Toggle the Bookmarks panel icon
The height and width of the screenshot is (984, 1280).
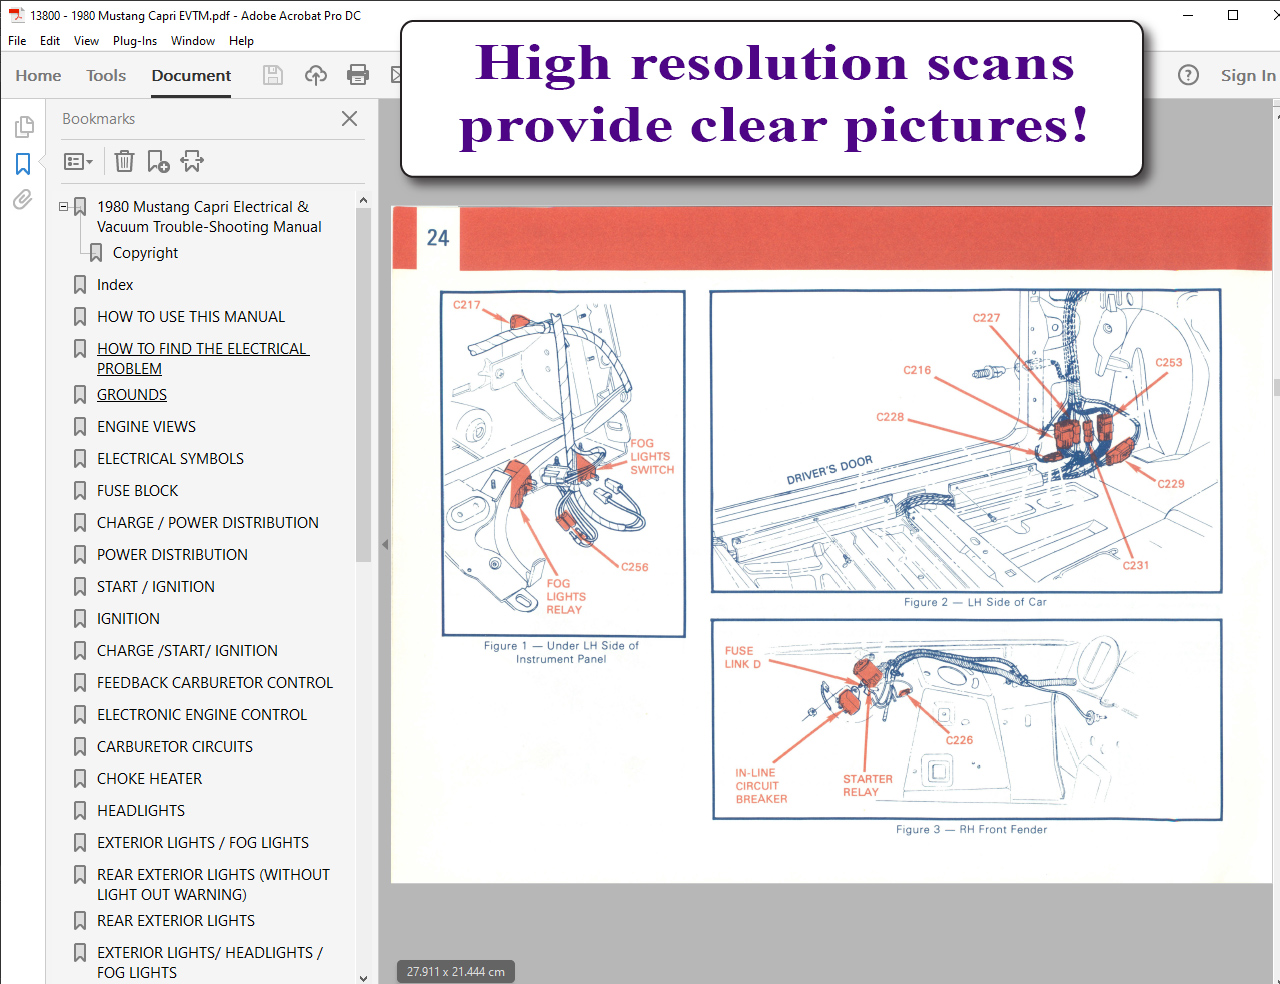tap(23, 163)
